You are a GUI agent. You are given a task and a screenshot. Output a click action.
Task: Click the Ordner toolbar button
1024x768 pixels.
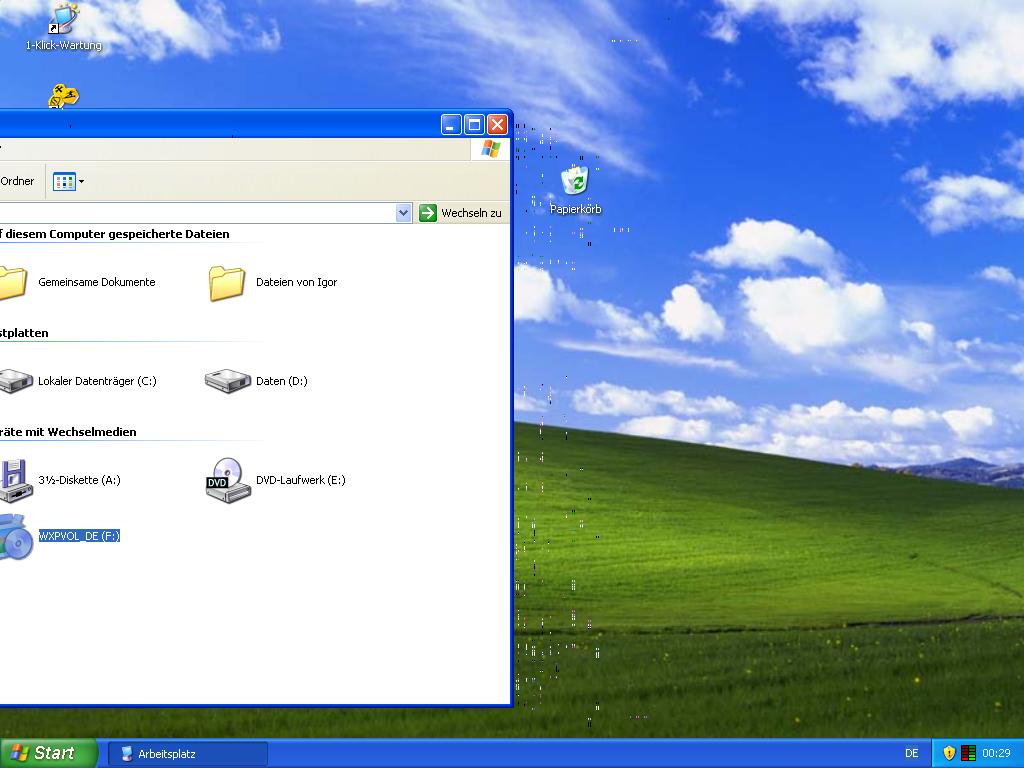pyautogui.click(x=17, y=182)
